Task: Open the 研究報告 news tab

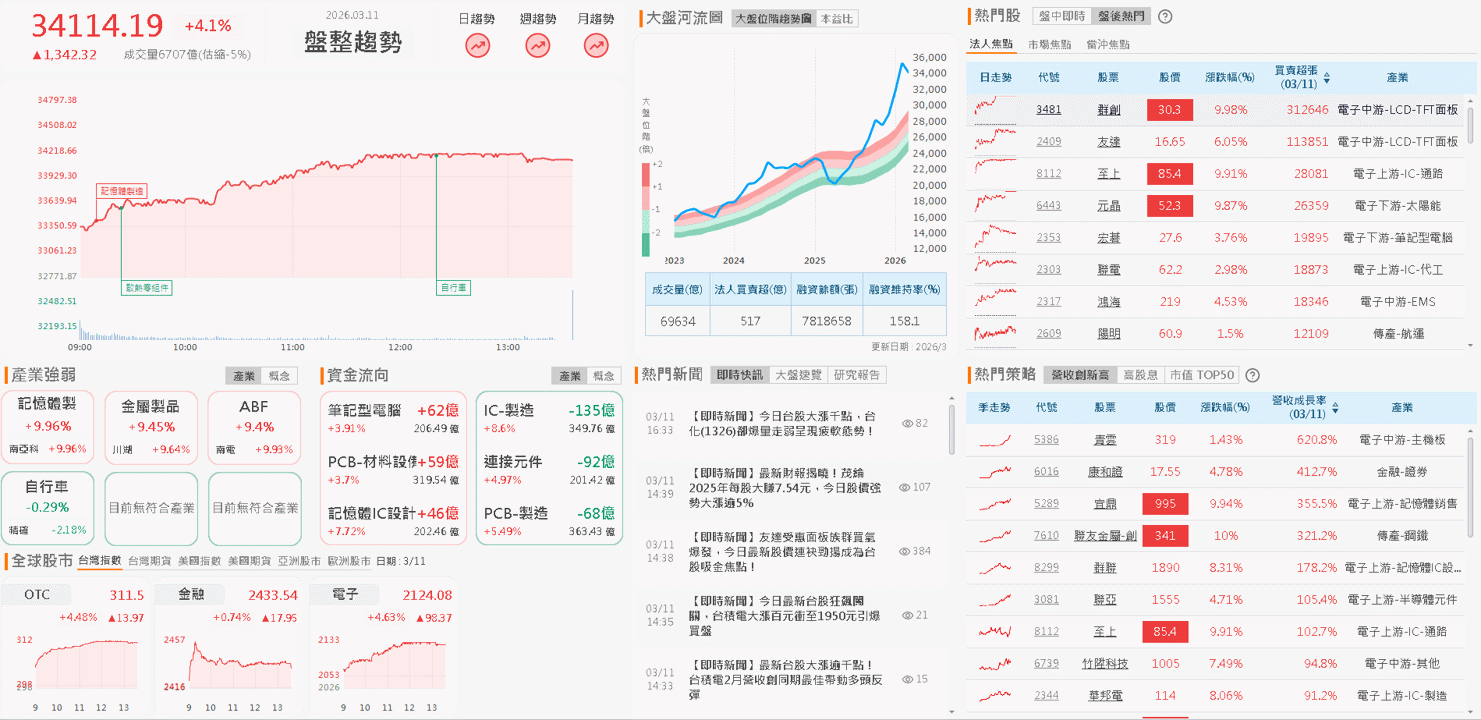Action: (x=858, y=375)
